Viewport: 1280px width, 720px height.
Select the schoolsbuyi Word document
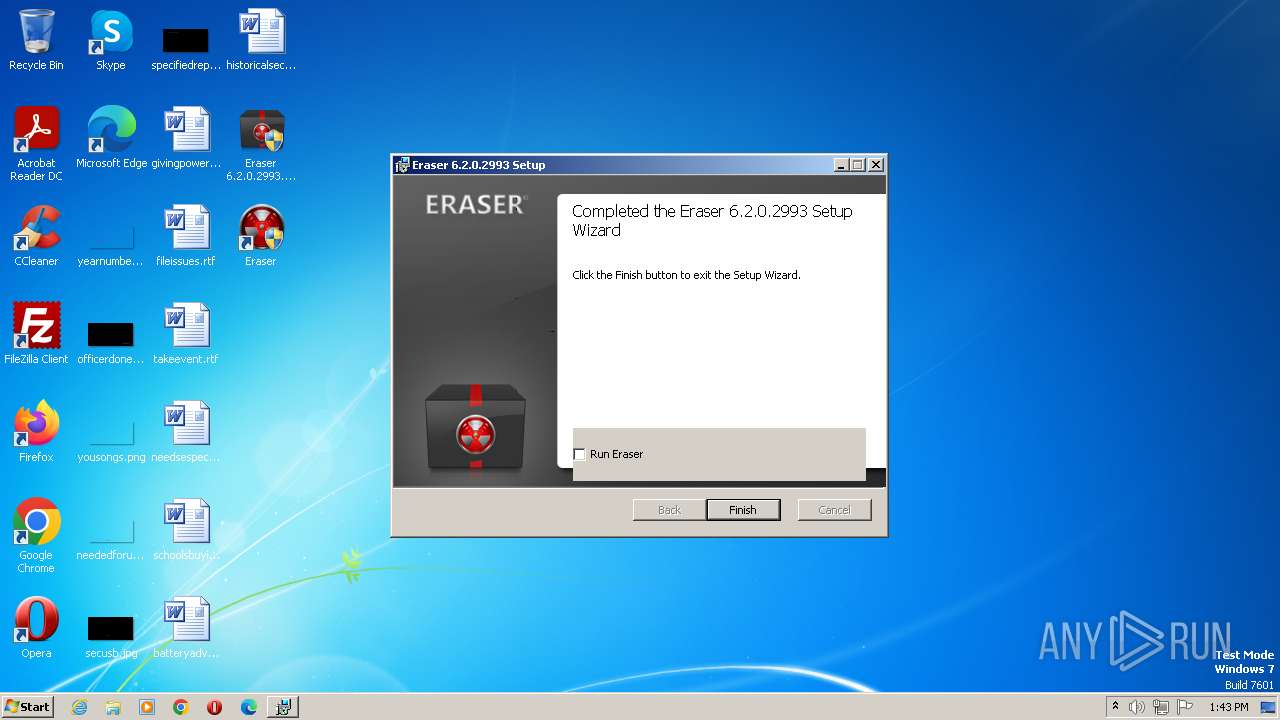[186, 530]
